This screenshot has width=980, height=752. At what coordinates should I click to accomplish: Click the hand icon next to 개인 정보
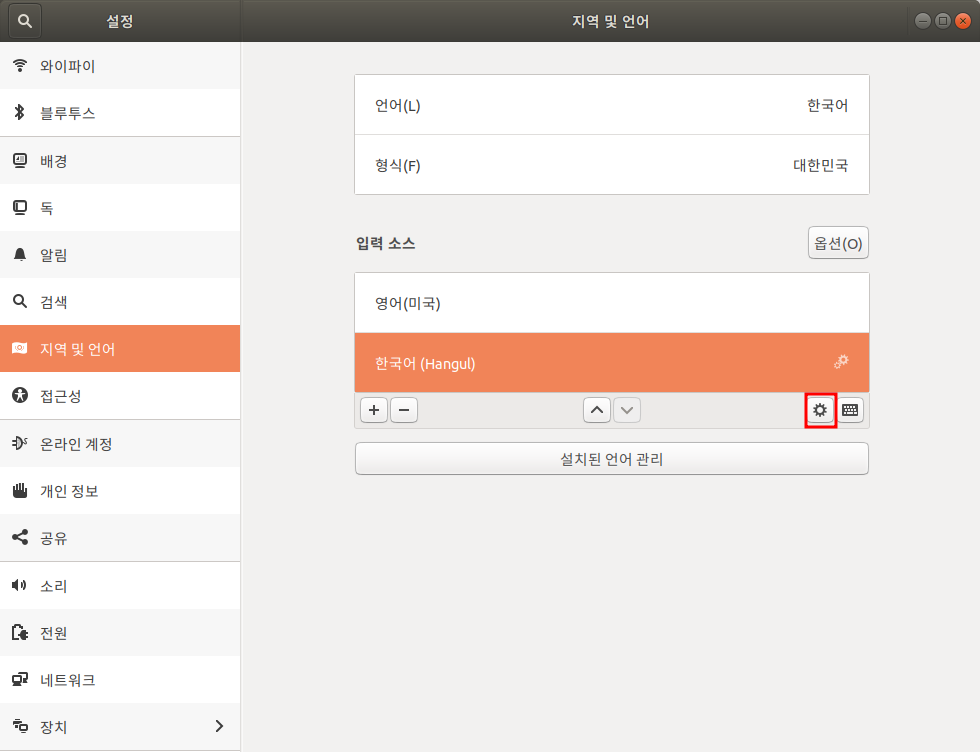tap(20, 490)
